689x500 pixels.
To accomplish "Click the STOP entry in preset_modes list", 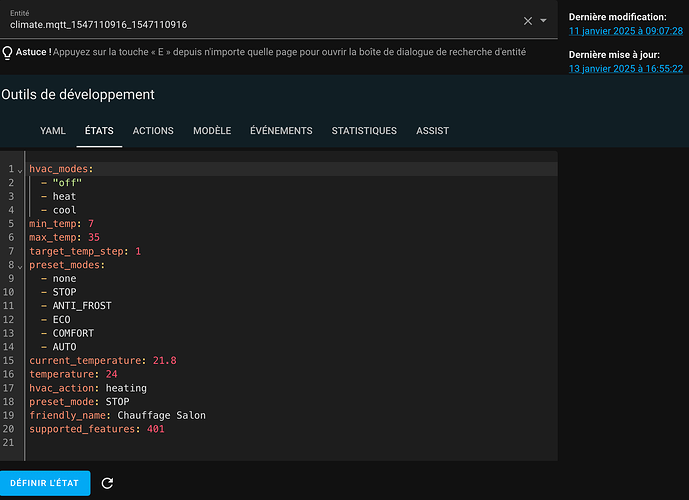I will pyautogui.click(x=64, y=292).
